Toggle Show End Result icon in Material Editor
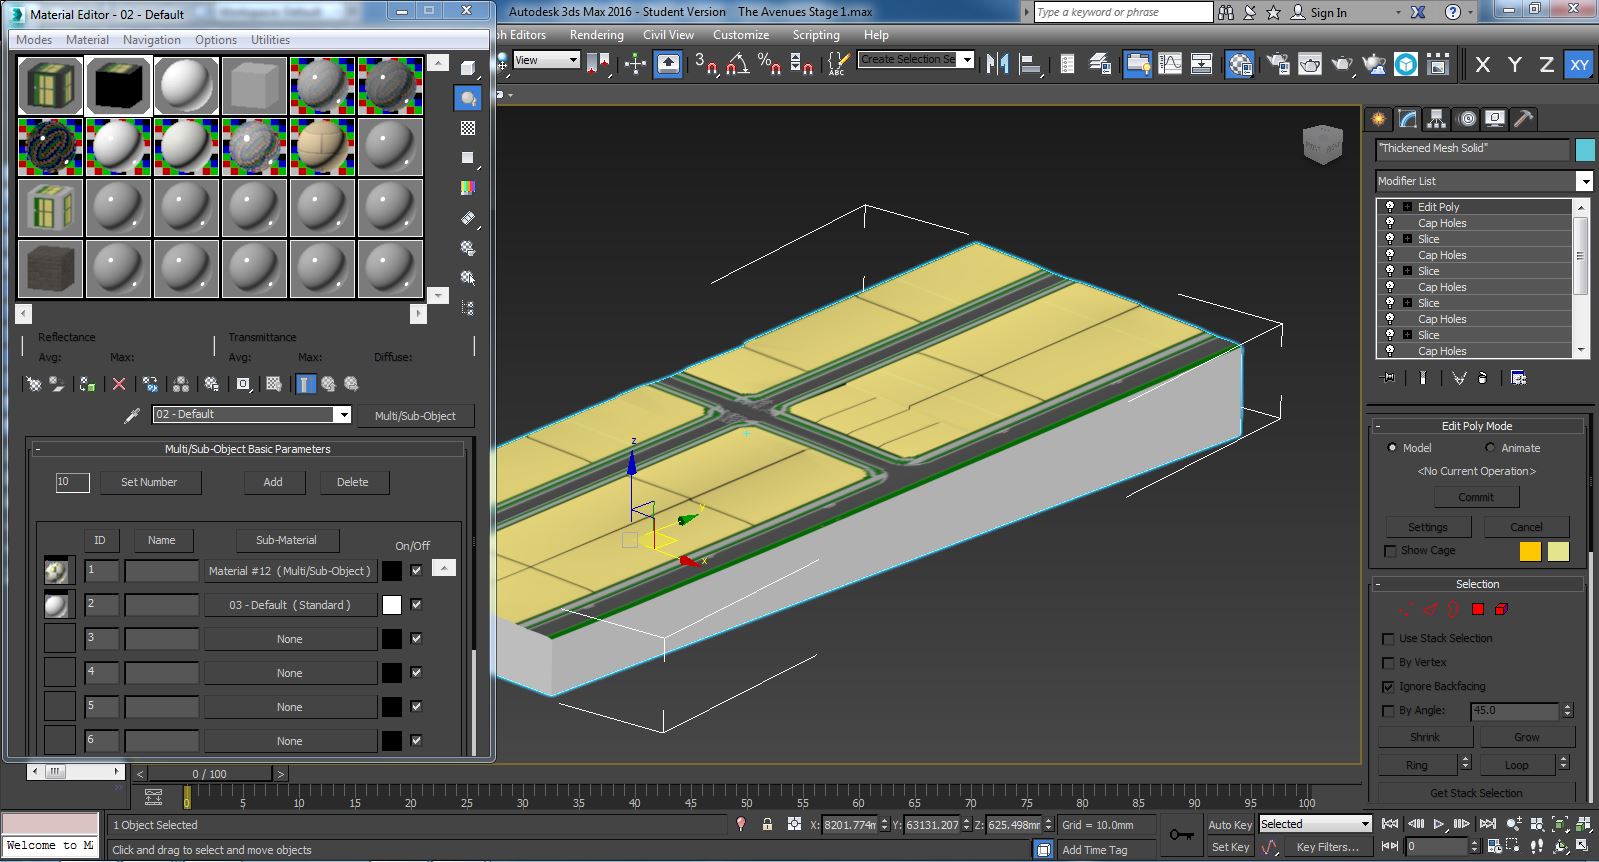The height and width of the screenshot is (862, 1599). 306,384
